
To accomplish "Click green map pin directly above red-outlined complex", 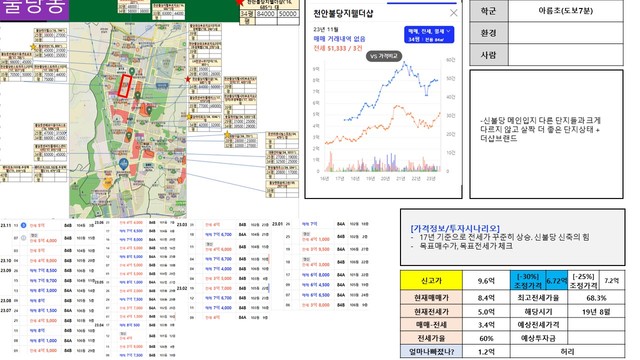I will tap(132, 72).
